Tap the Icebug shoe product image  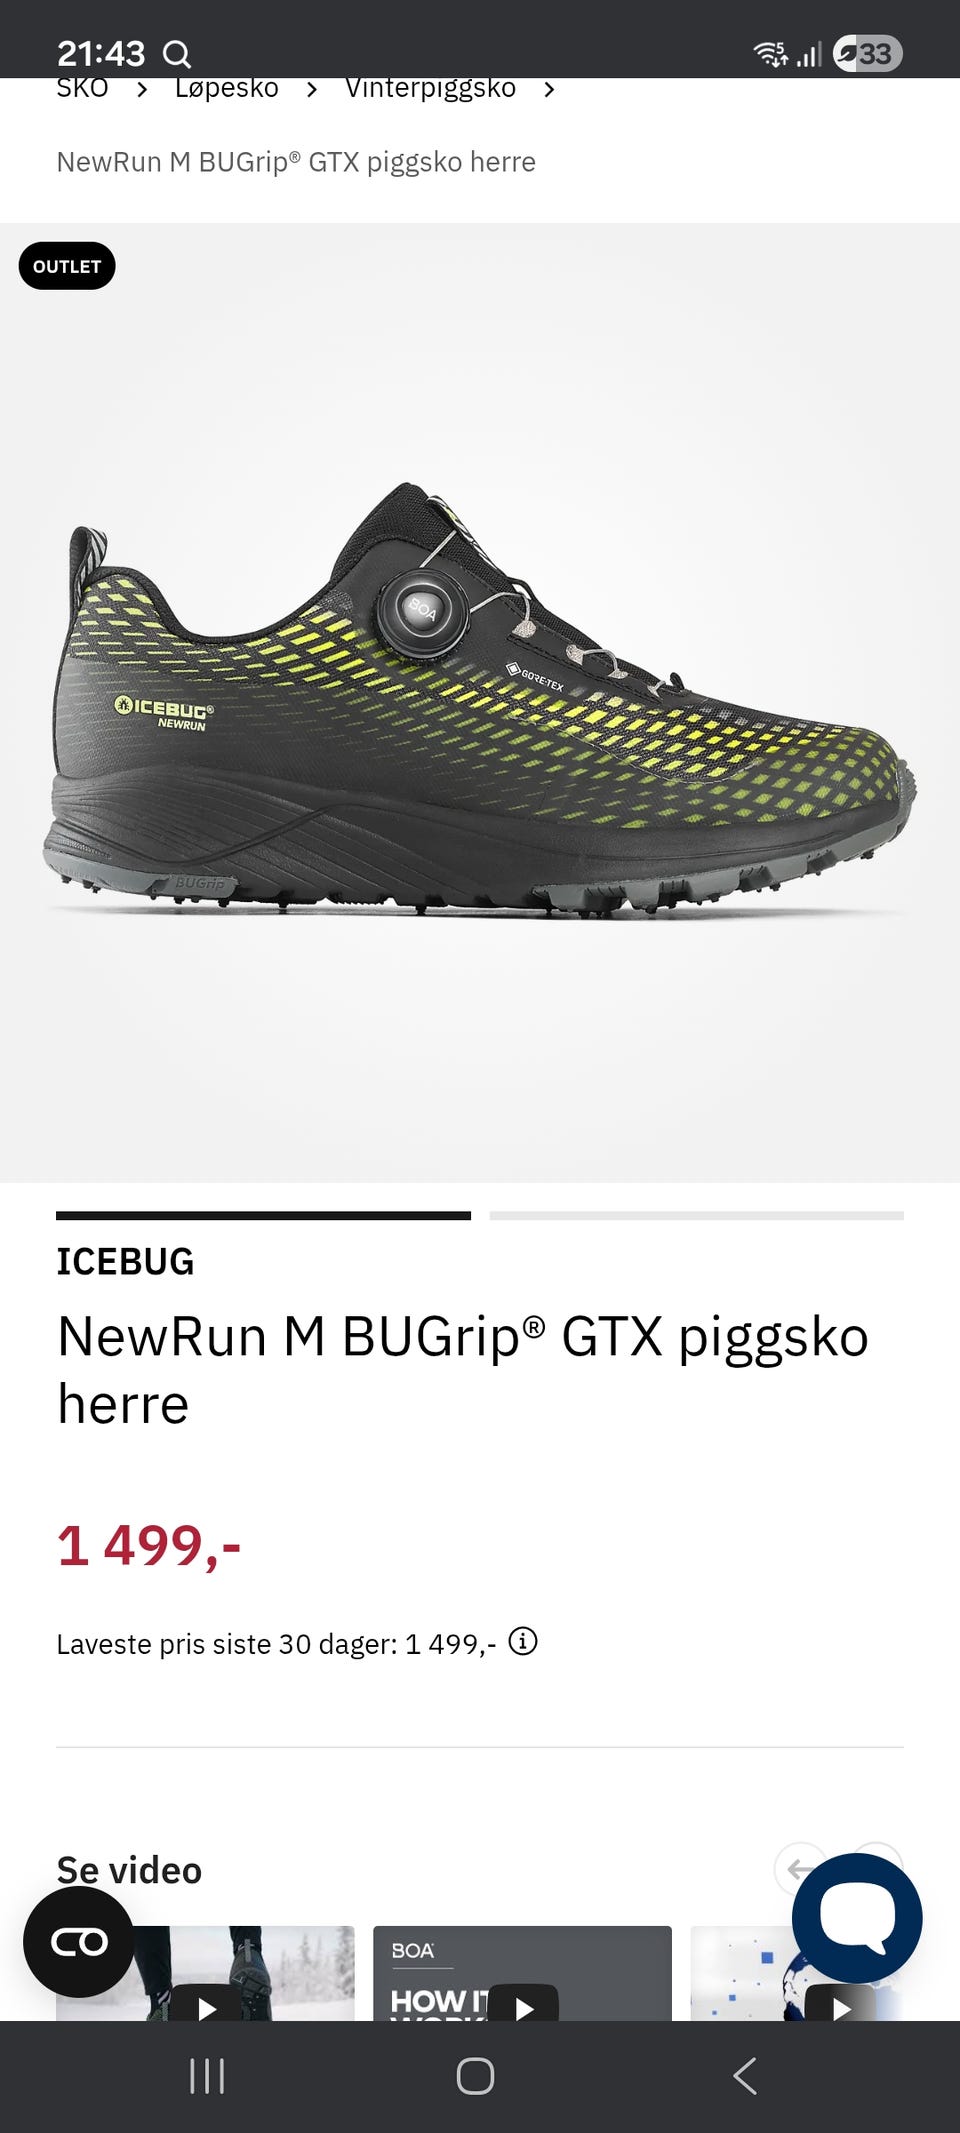480,702
